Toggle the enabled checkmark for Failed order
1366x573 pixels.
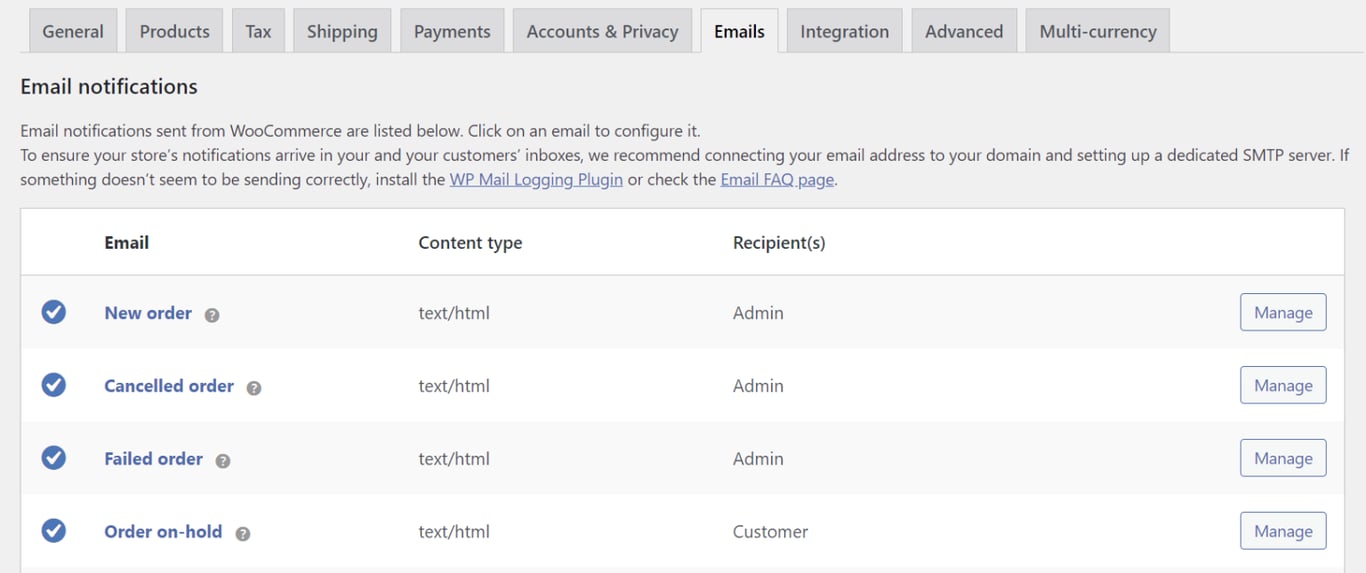(x=54, y=458)
